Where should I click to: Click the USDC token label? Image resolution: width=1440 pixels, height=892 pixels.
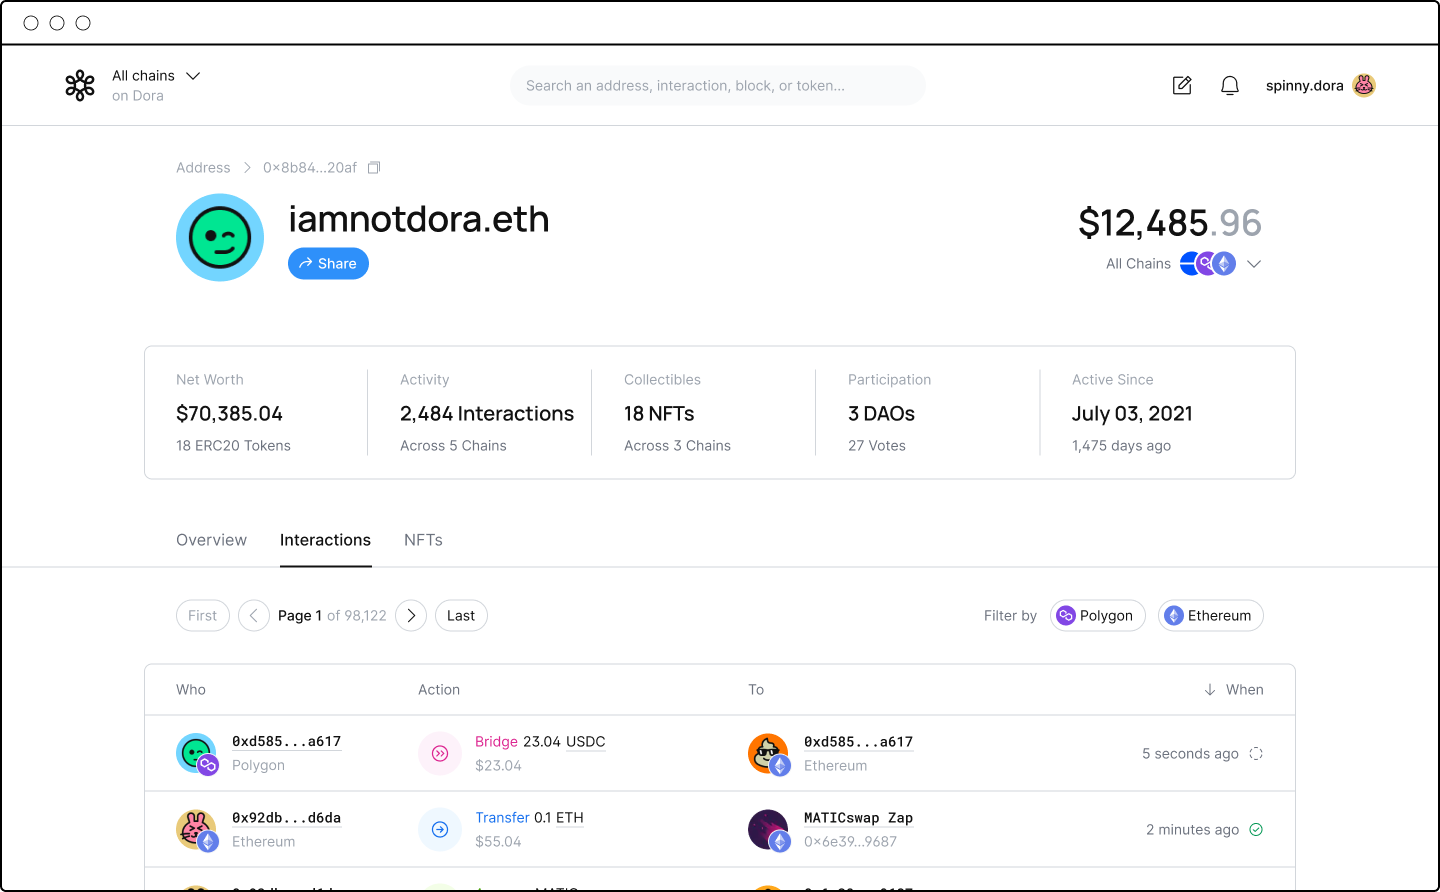[586, 742]
